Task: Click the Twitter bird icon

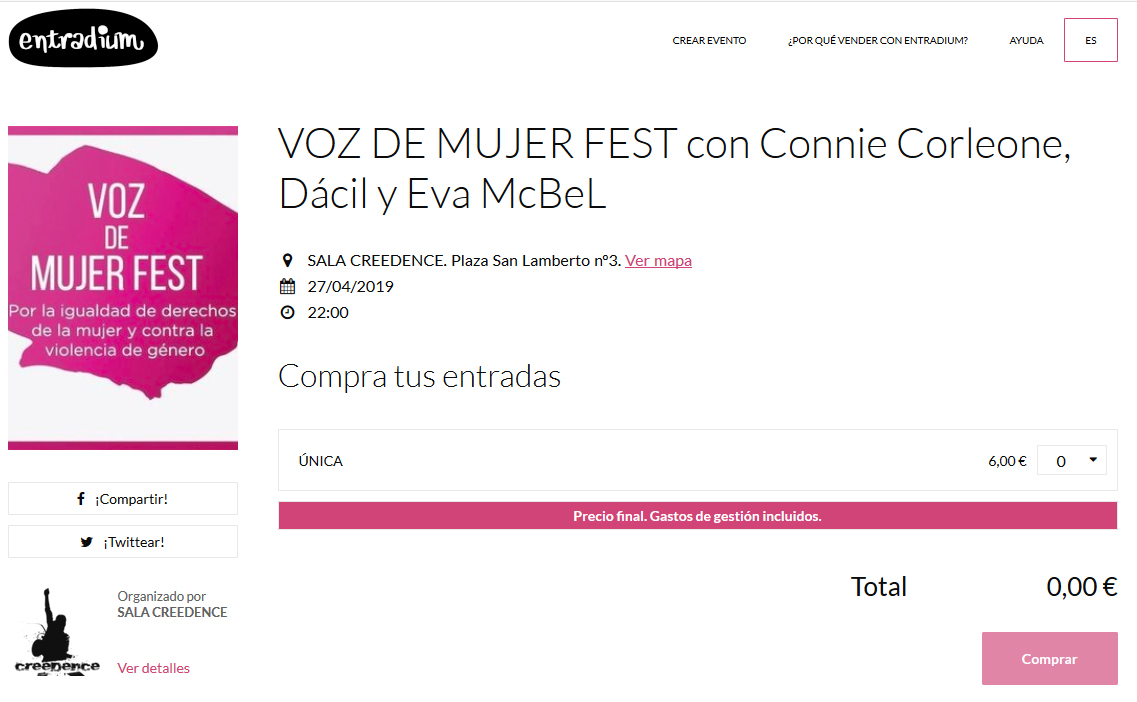Action: click(87, 542)
